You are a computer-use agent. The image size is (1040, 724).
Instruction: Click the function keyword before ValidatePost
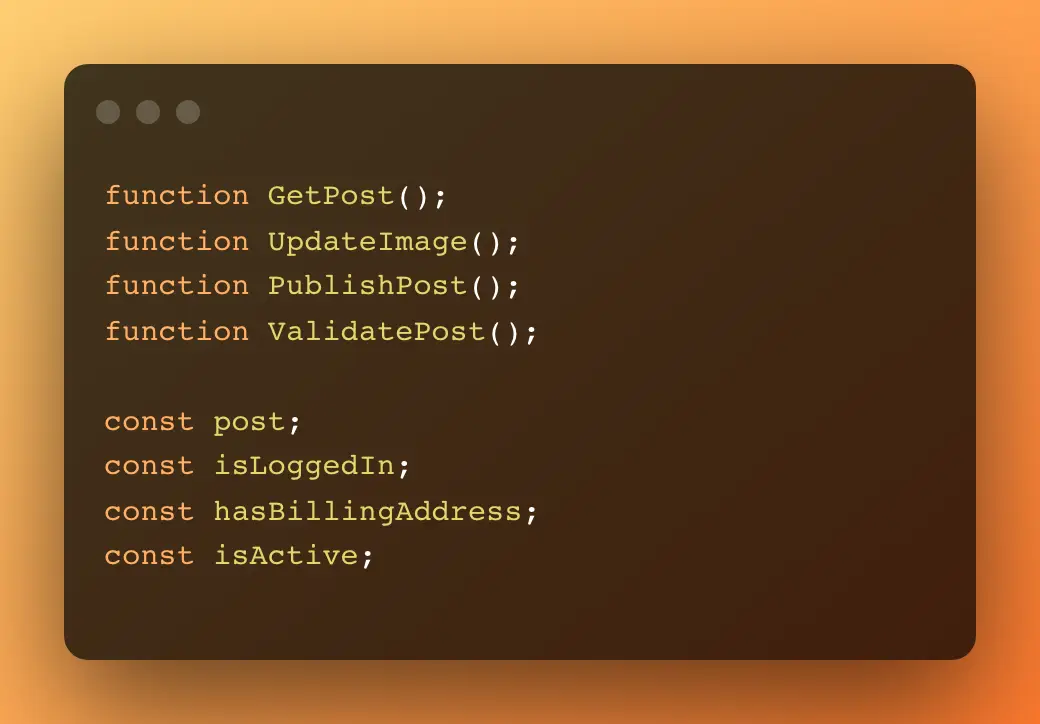177,331
